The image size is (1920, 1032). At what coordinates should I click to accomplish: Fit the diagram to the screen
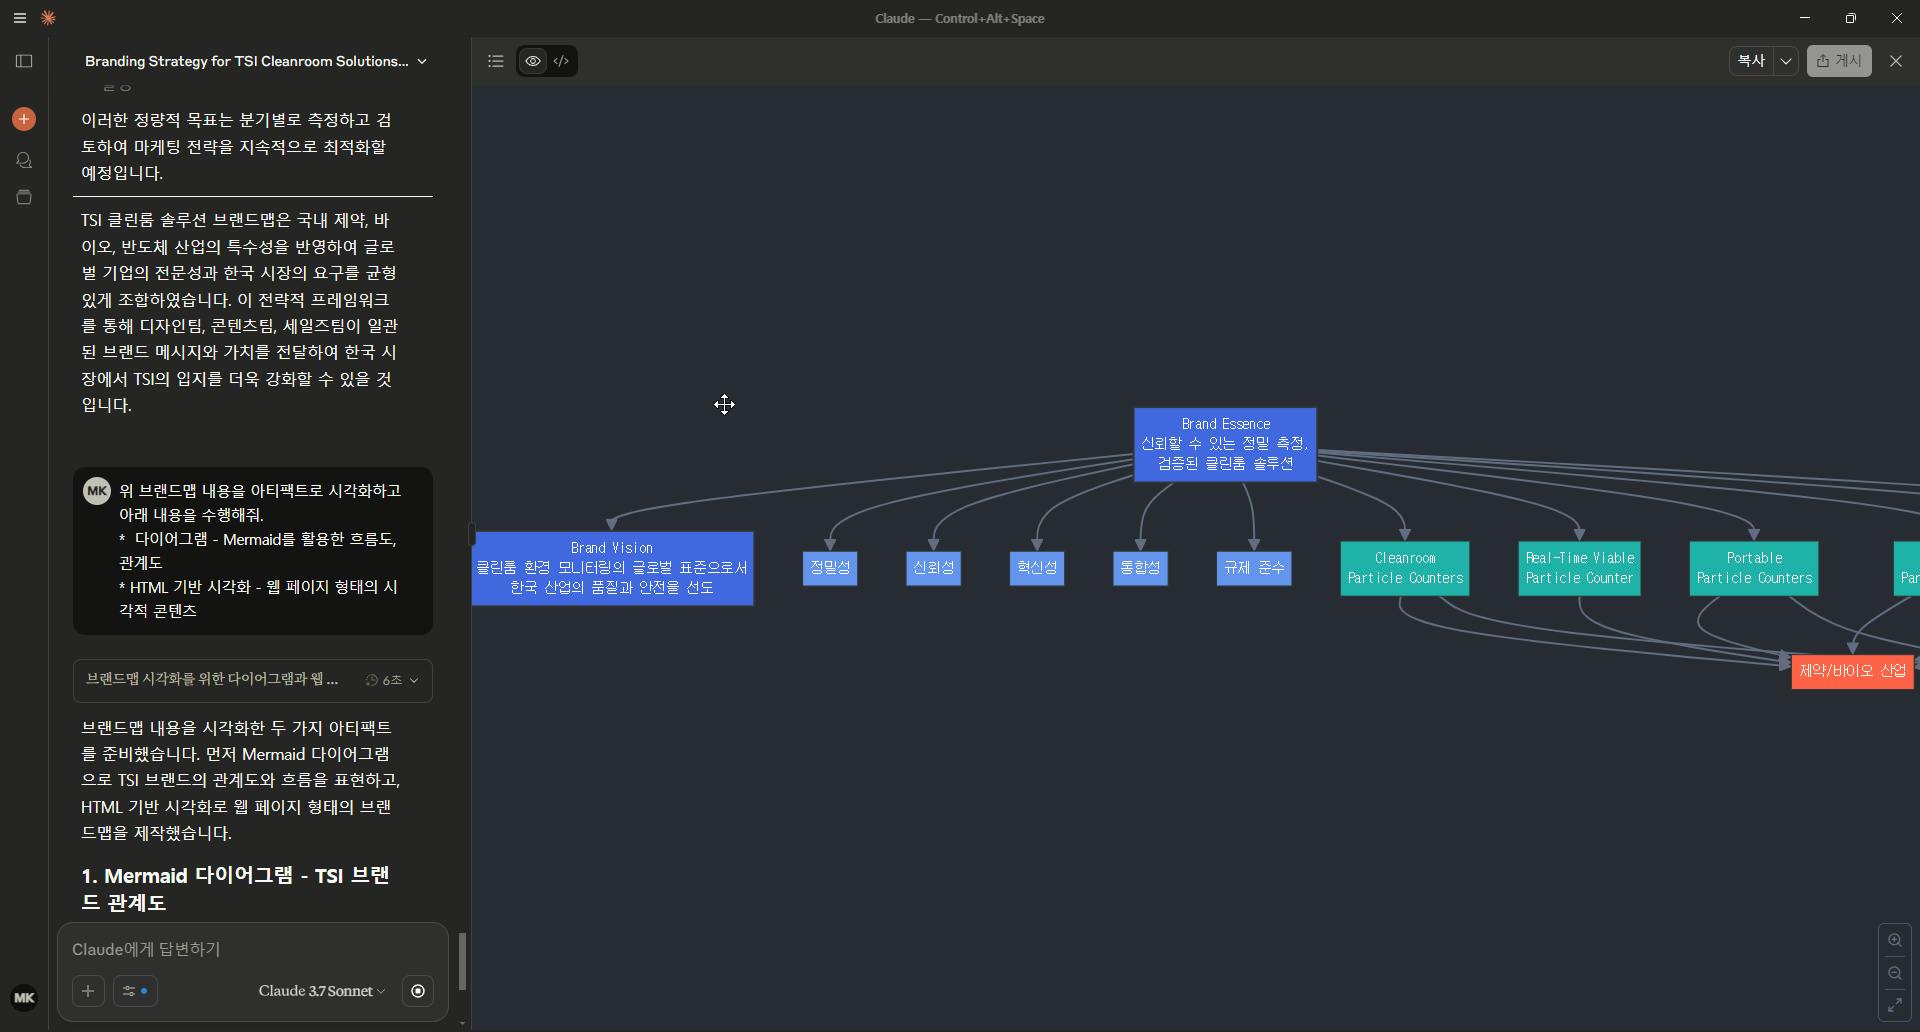1895,1005
